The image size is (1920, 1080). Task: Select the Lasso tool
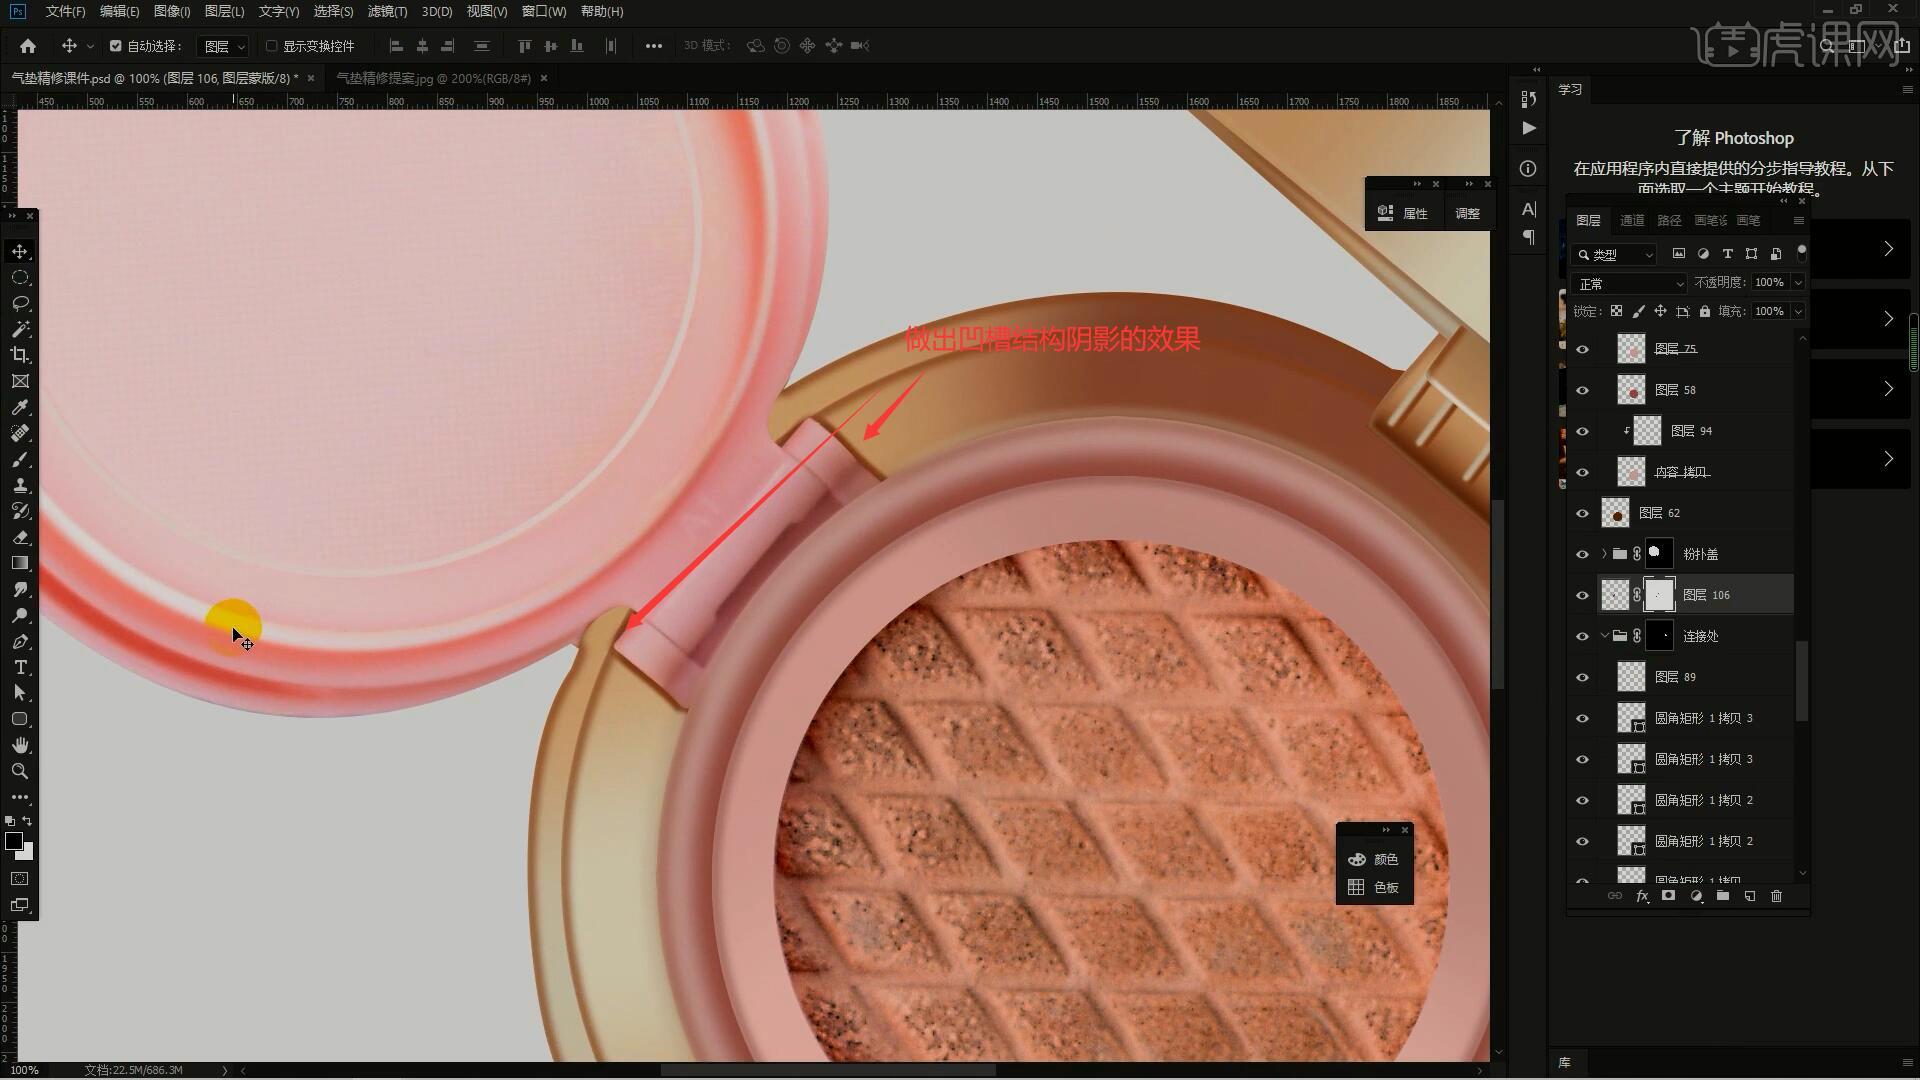(20, 303)
